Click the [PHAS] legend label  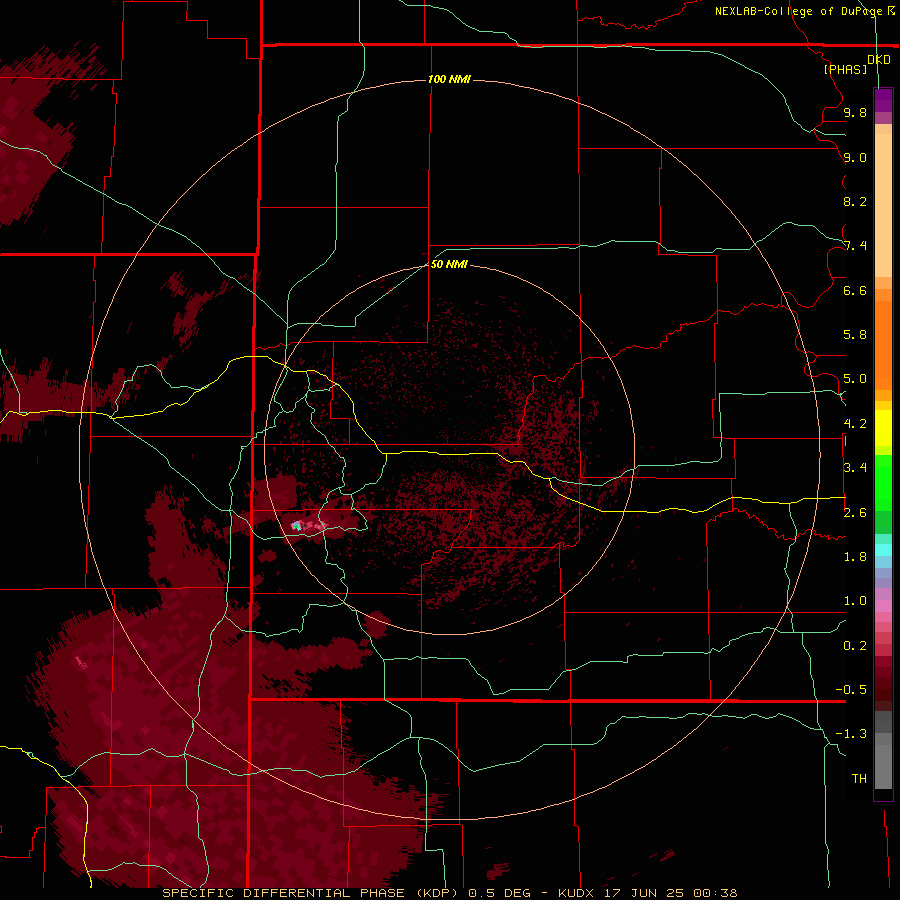[845, 69]
